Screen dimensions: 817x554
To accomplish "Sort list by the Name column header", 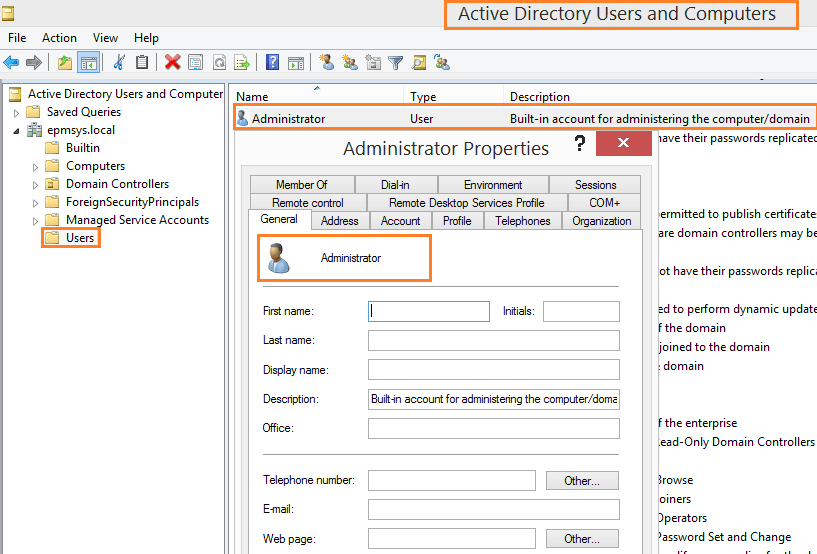I will [x=317, y=96].
